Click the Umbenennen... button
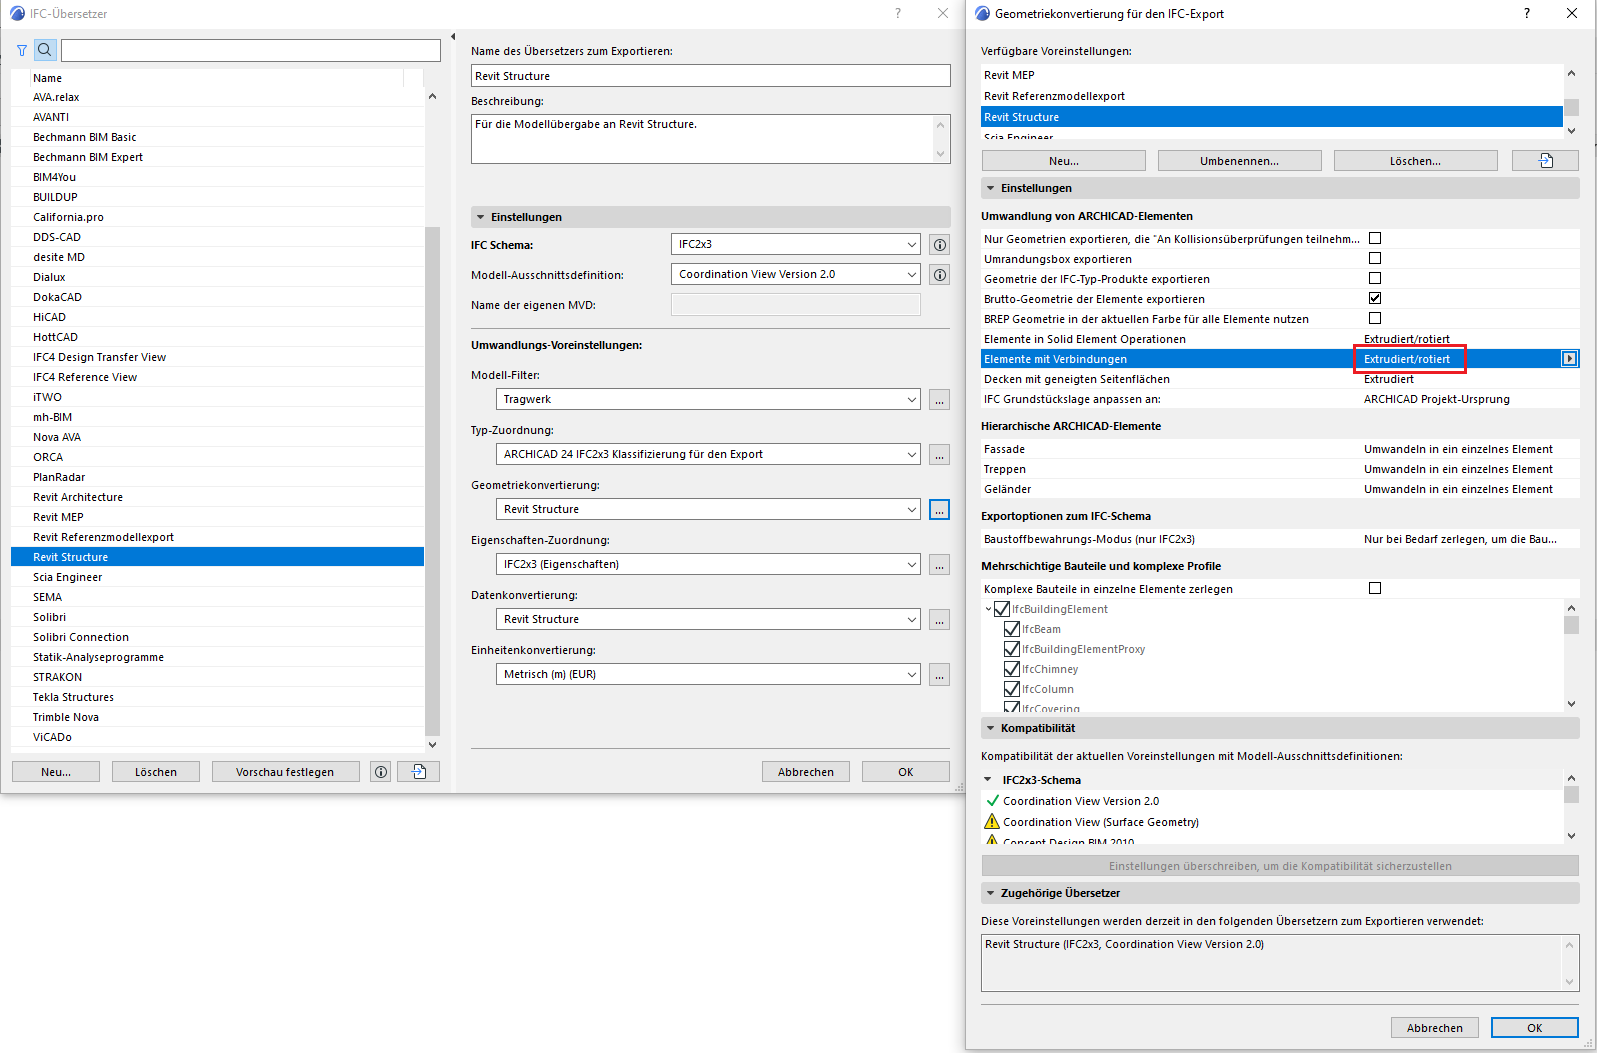Viewport: 1597px width, 1053px height. coord(1239,161)
